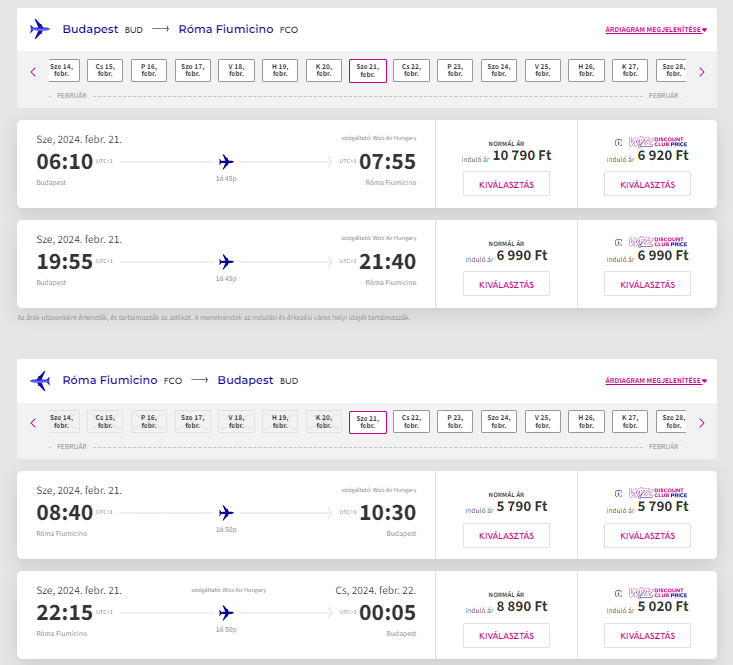Select outbound date K 20 febr.
Screen dimensions: 733x665
pyautogui.click(x=324, y=71)
